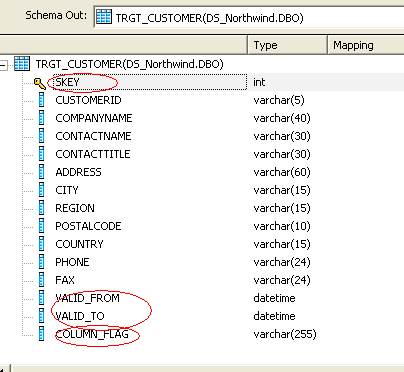Select the POSTALCODE column
Viewport: 404px width, 372px height.
(88, 226)
